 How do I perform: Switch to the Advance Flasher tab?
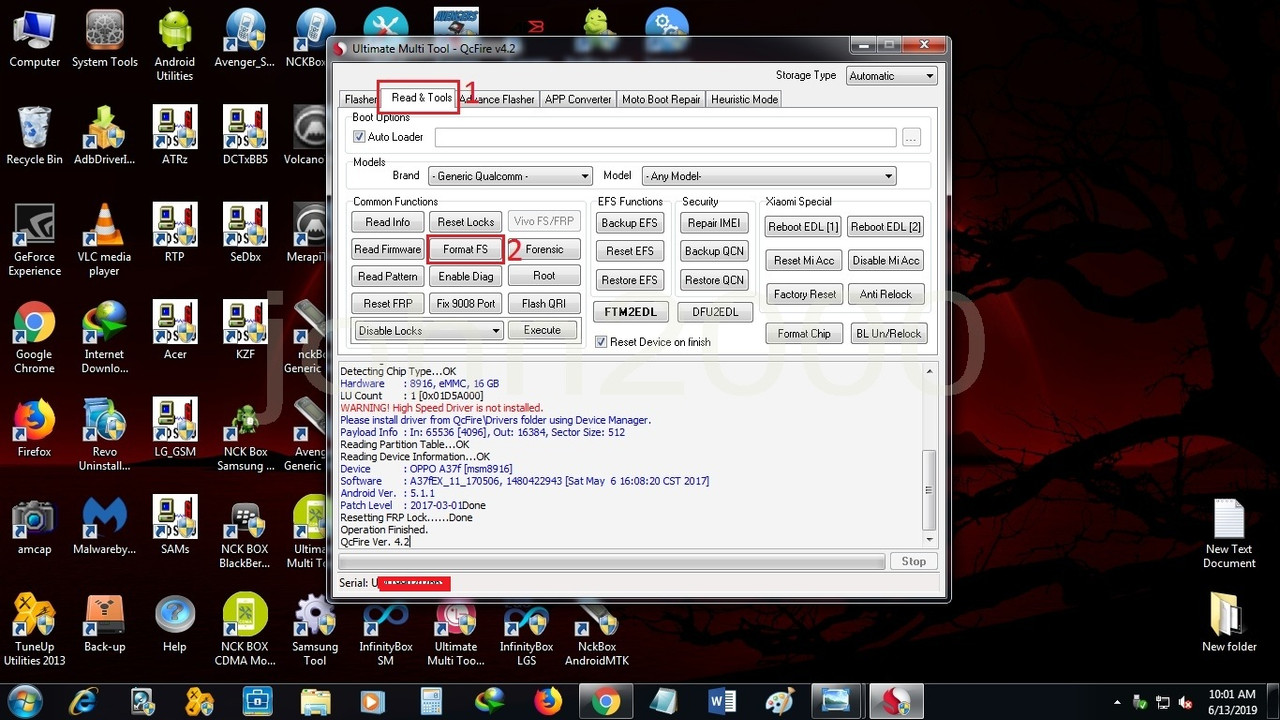[498, 99]
